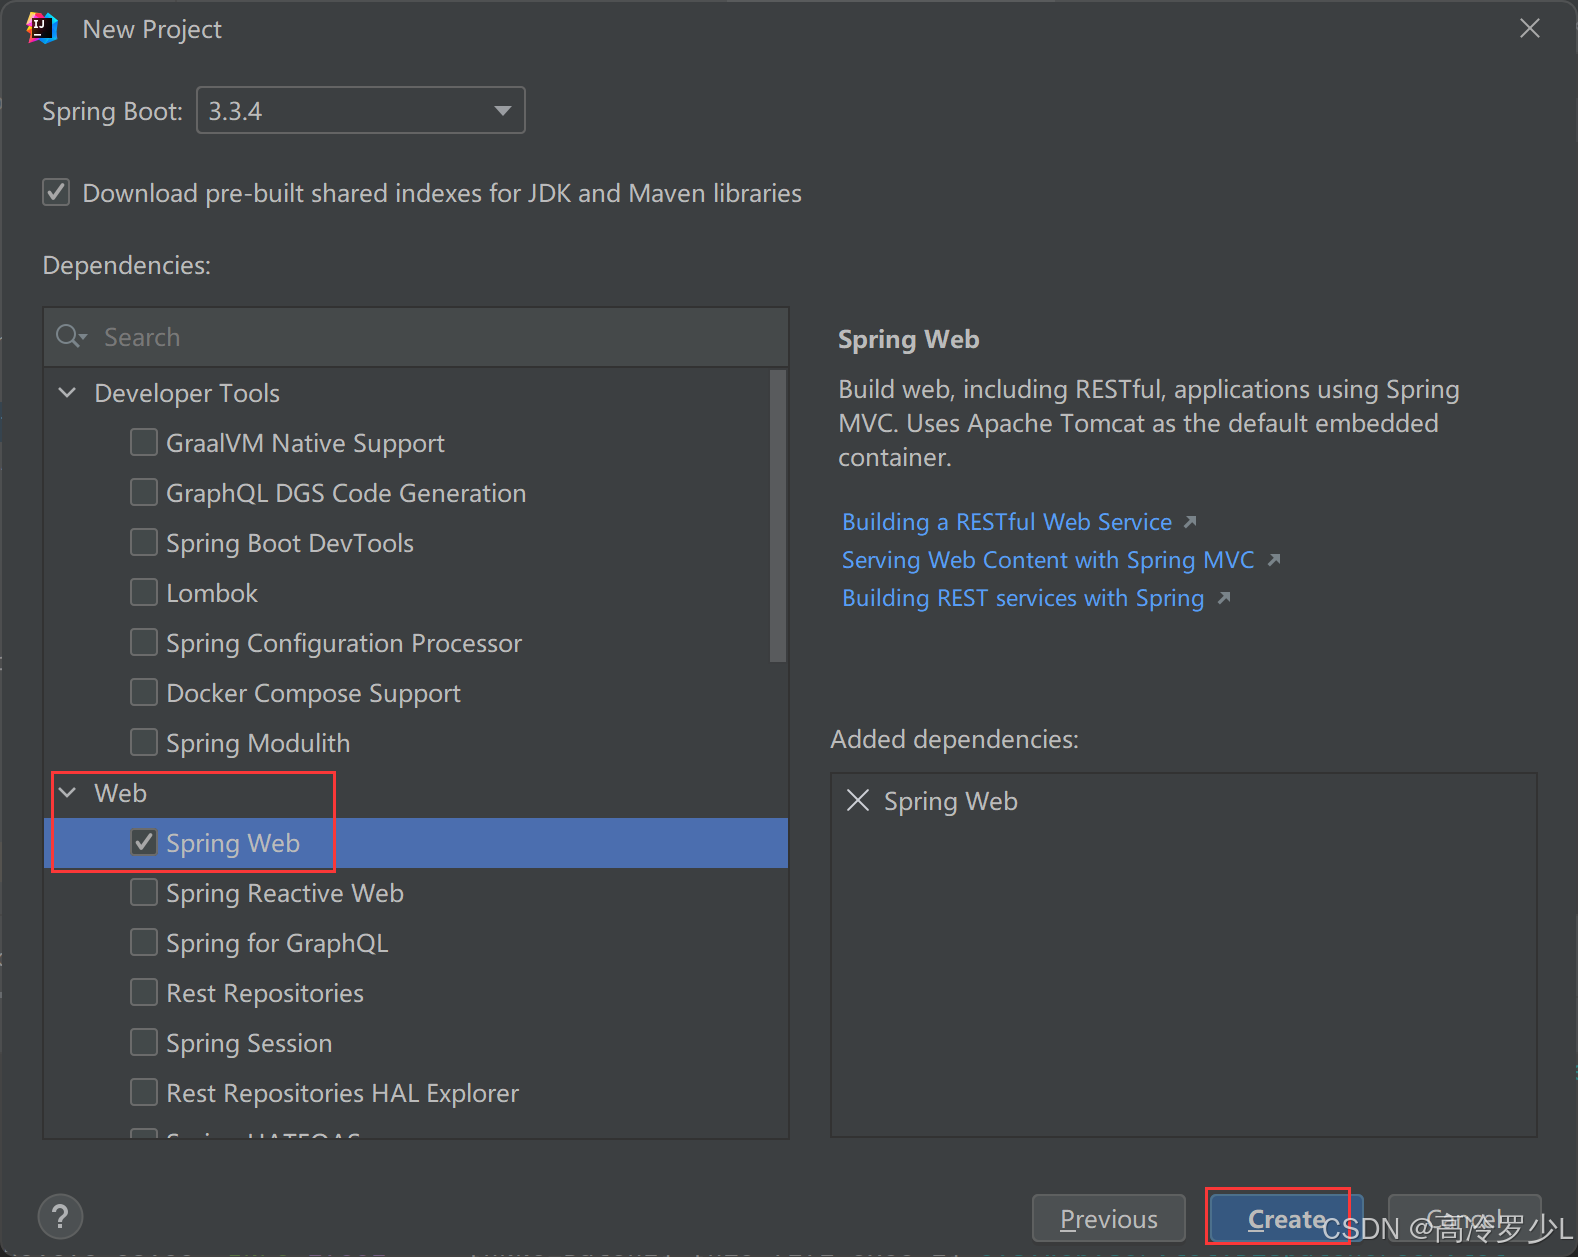
Task: Open Building a RESTful Web Service link
Action: pos(1007,522)
